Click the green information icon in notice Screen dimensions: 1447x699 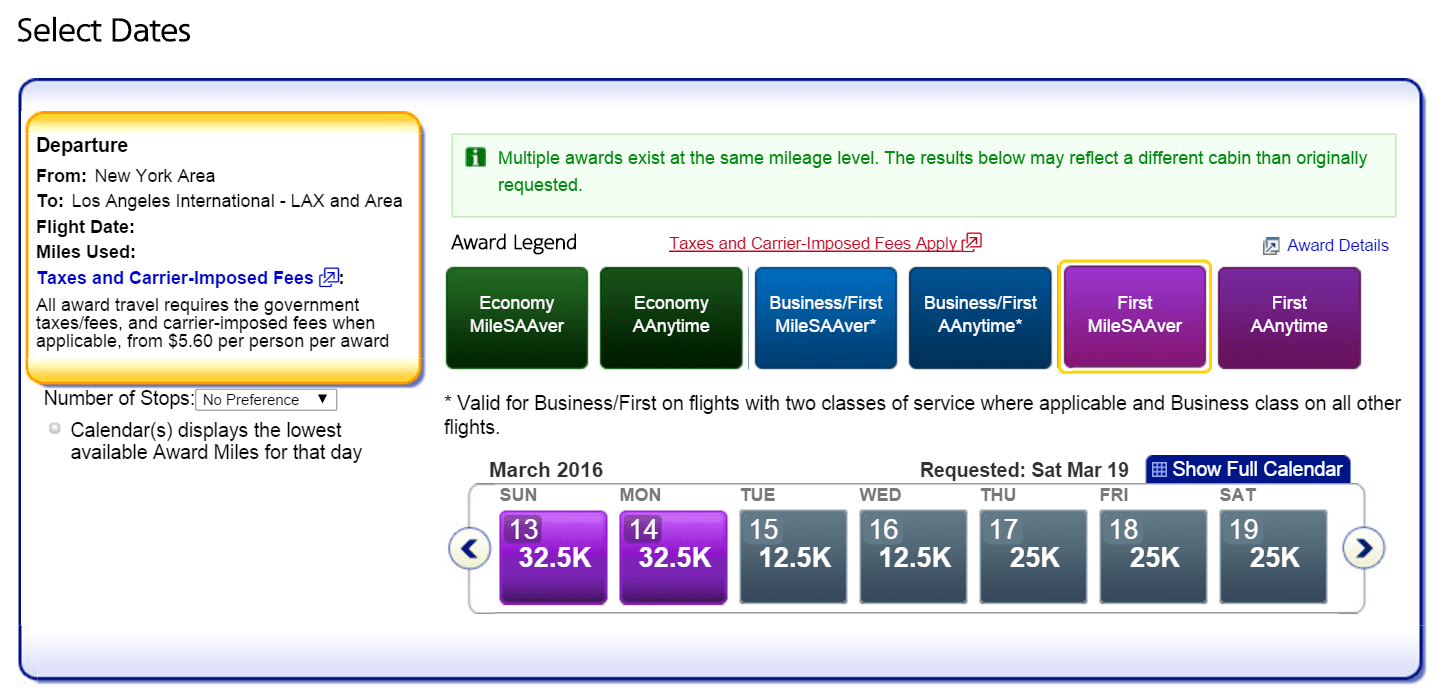point(476,157)
